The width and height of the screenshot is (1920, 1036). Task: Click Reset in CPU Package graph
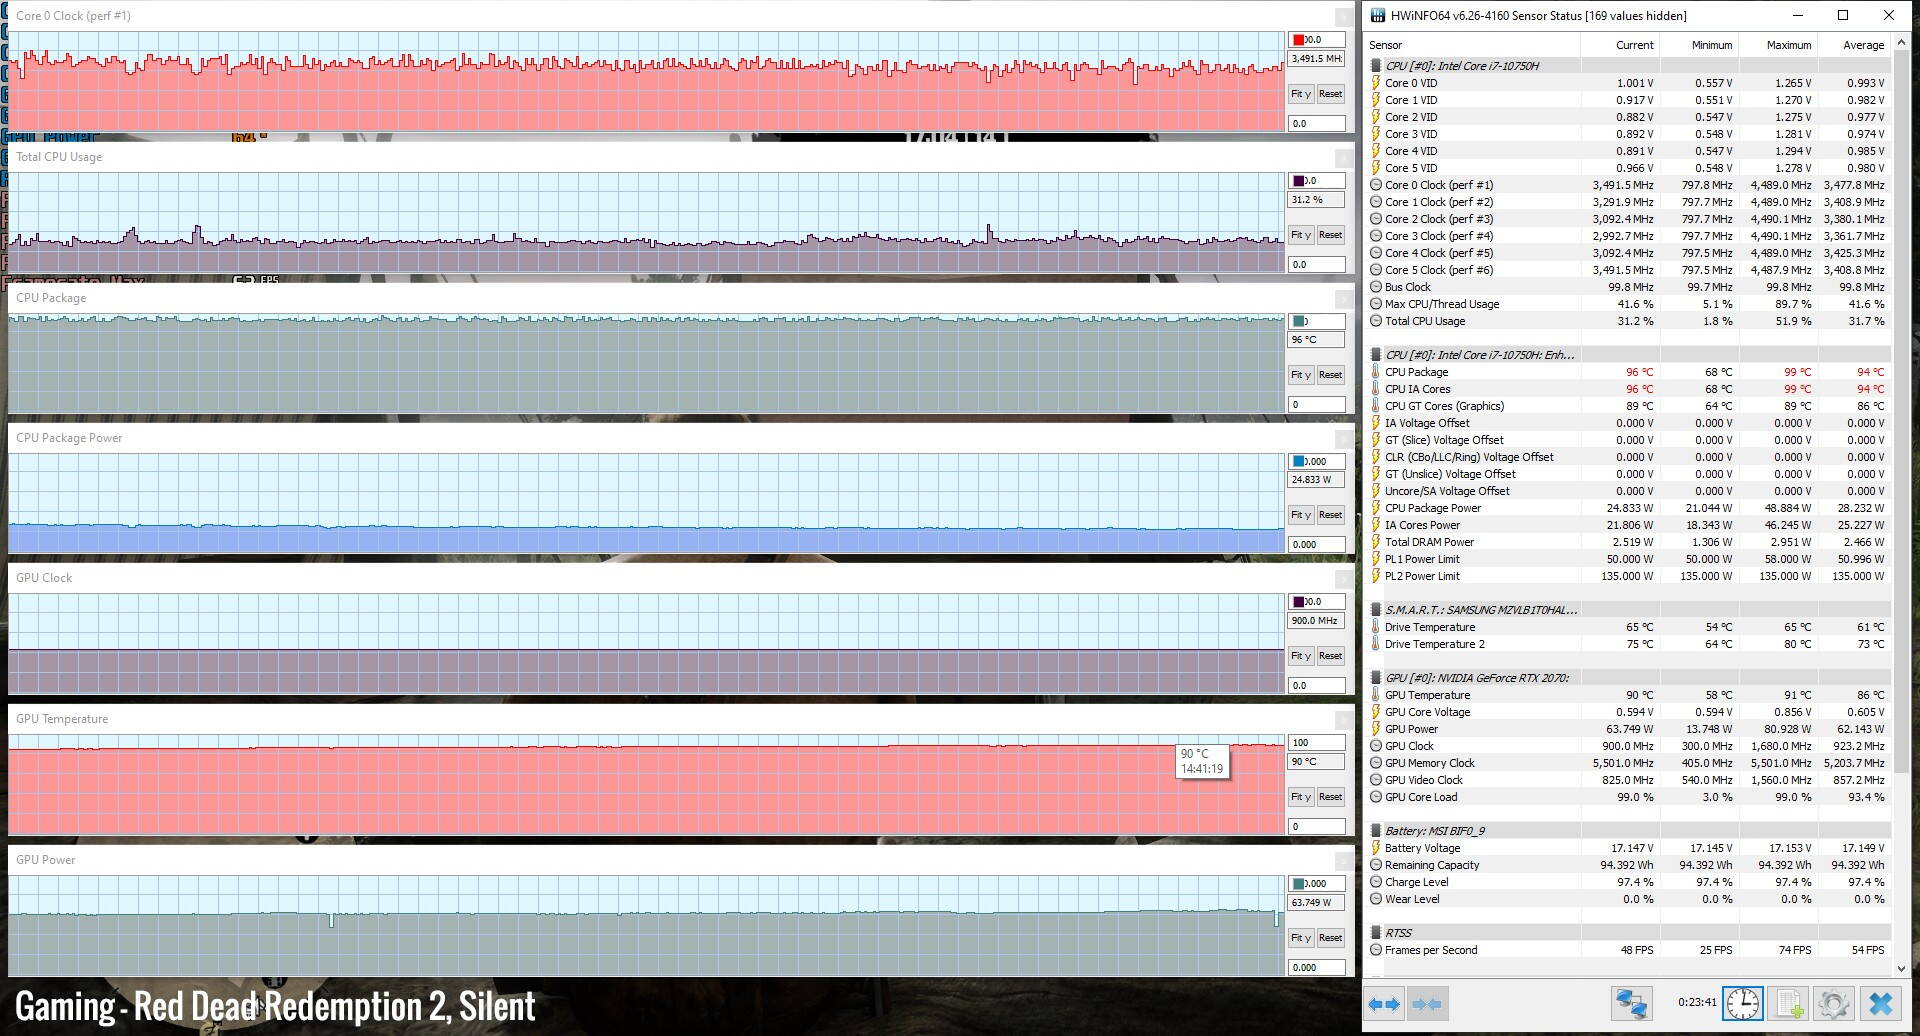[x=1330, y=375]
